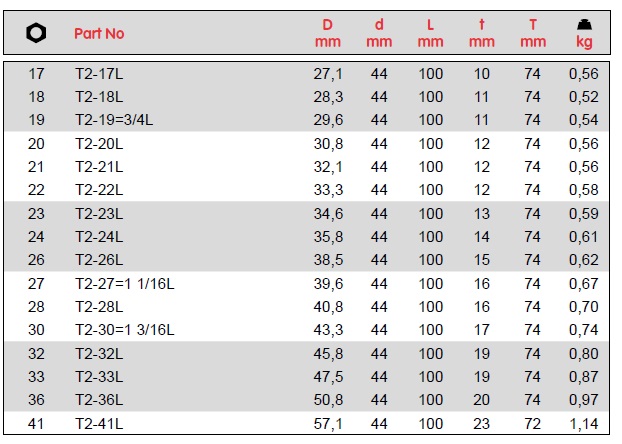Select part number T2-36L
Viewport: 622px width, 444px height.
tap(99, 400)
